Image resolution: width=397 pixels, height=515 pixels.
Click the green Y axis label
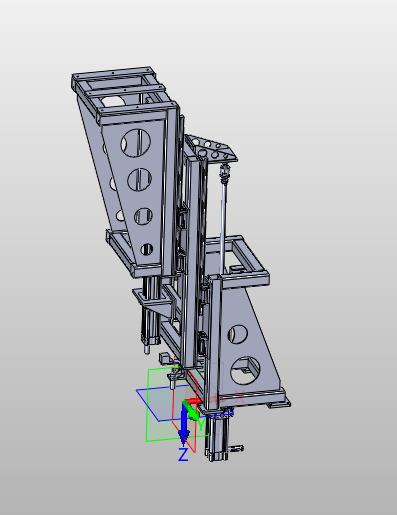click(201, 424)
